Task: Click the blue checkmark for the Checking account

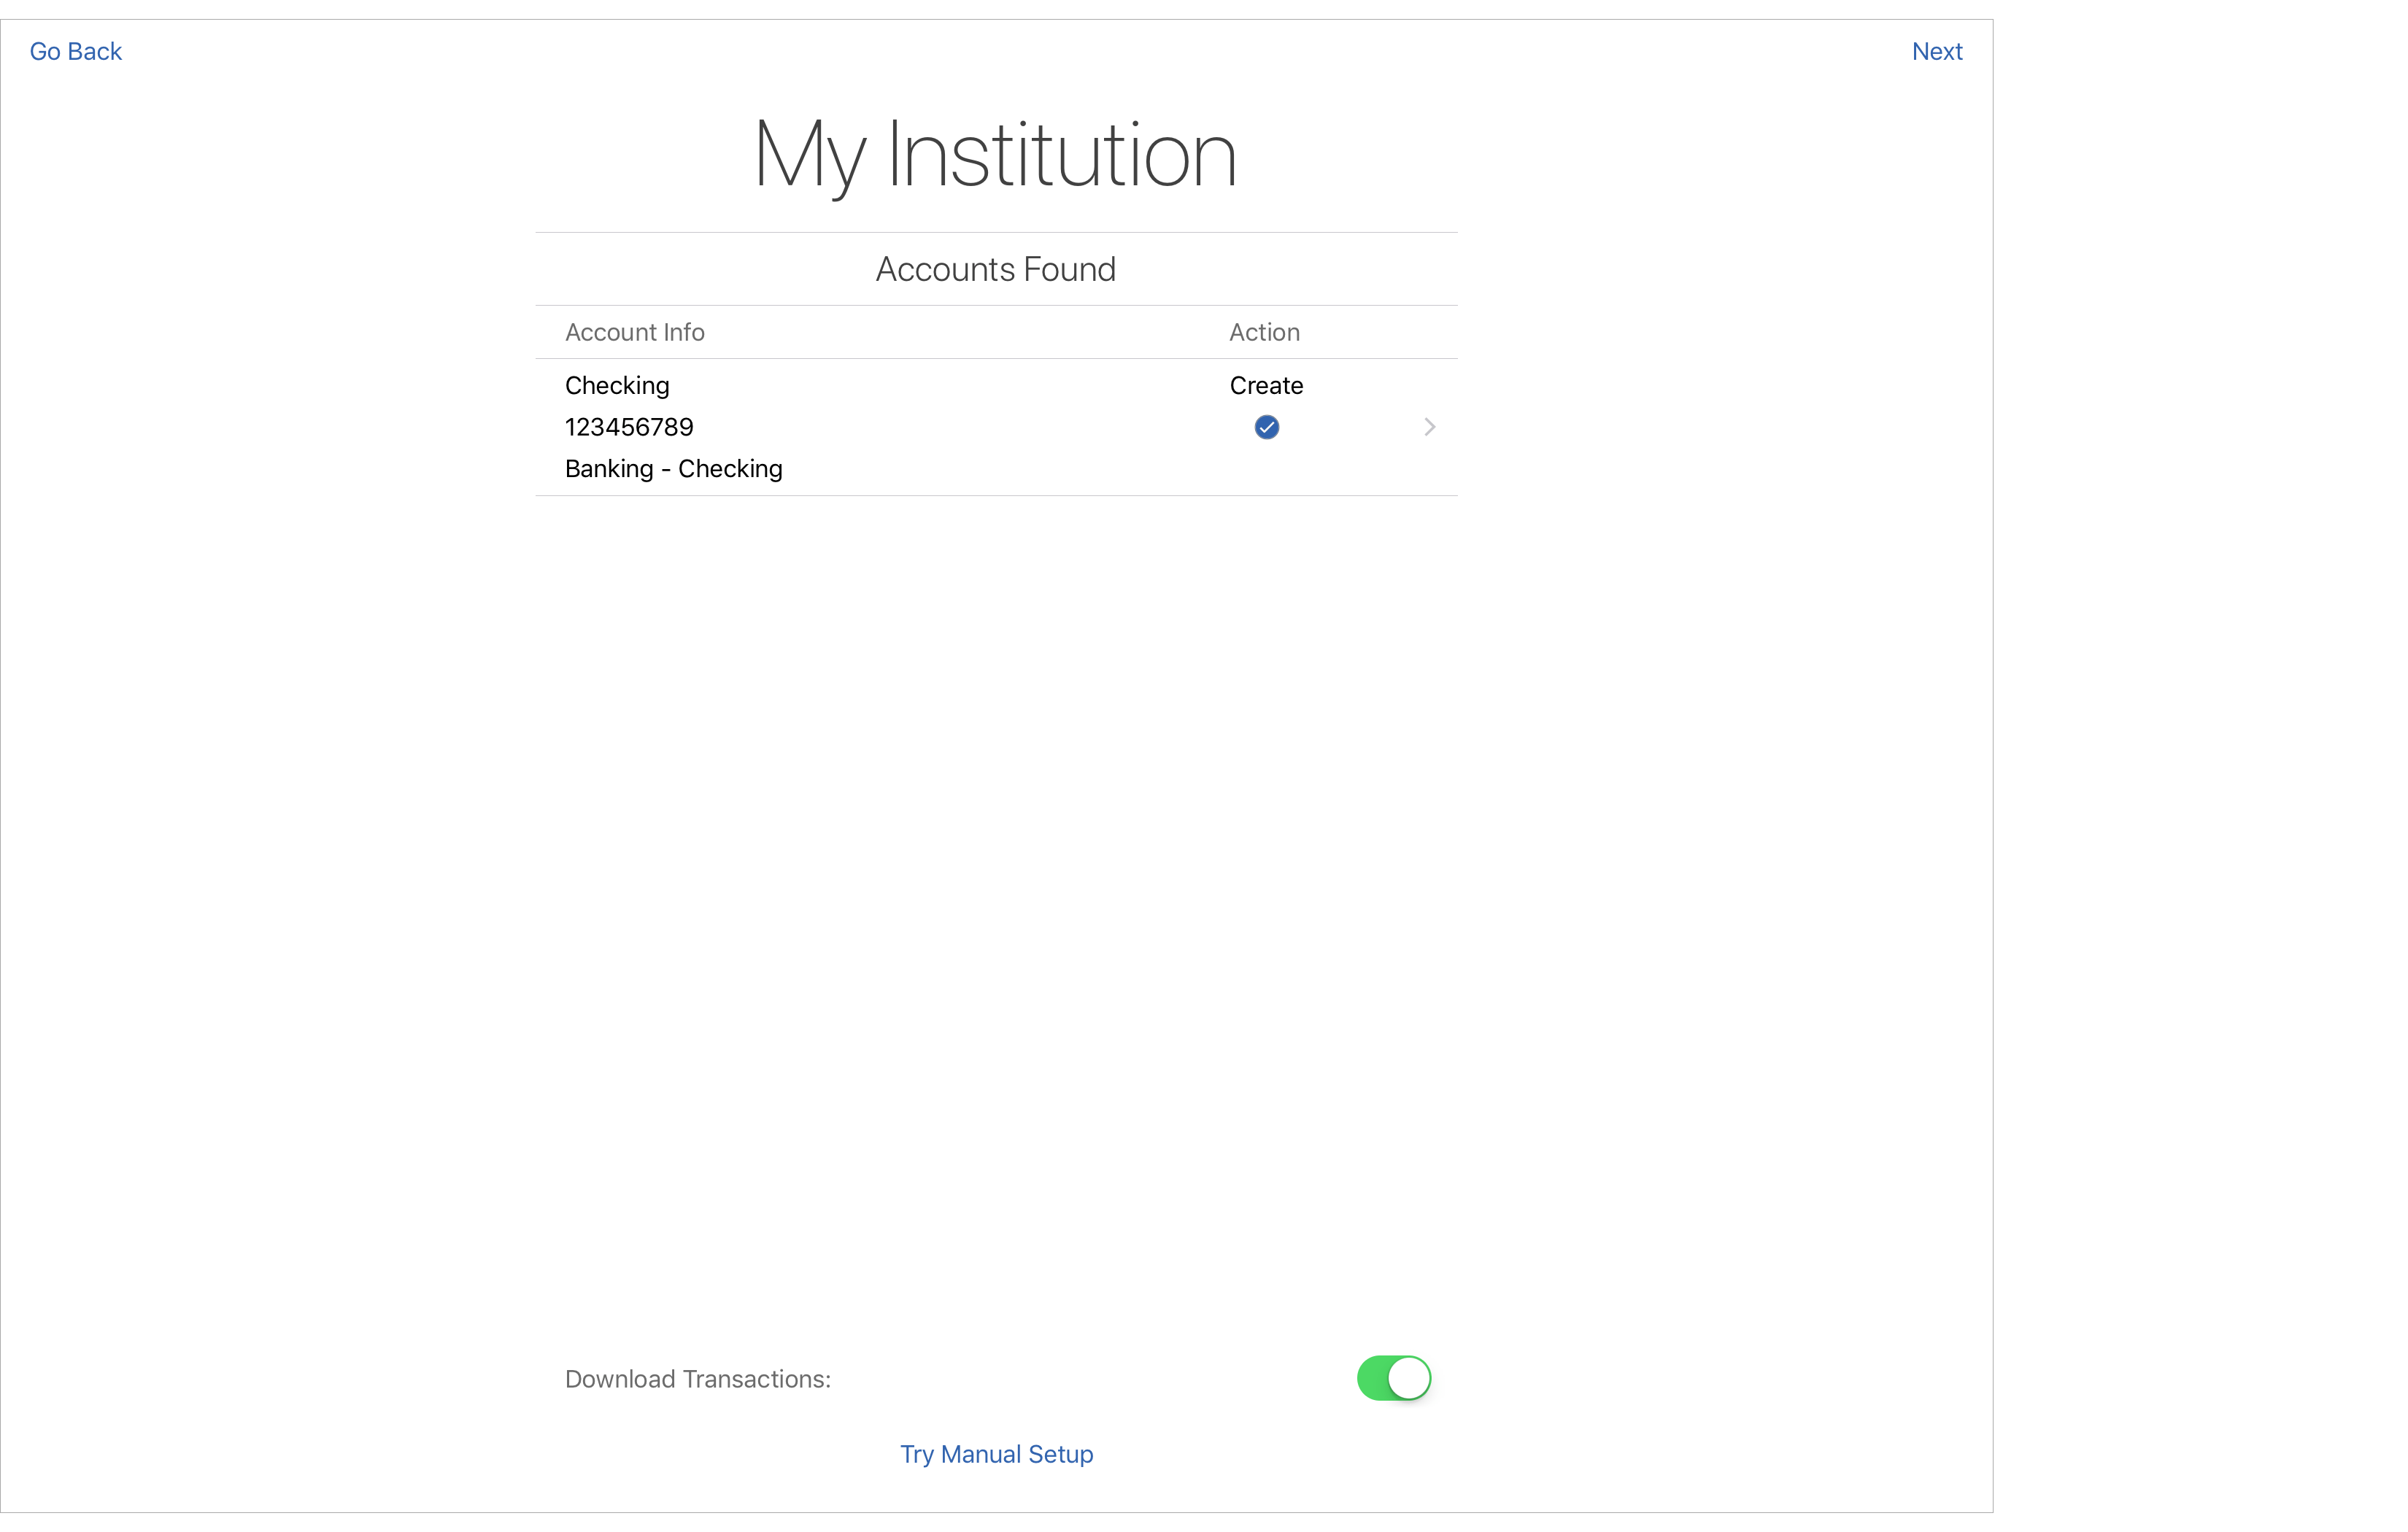Action: 1265,426
